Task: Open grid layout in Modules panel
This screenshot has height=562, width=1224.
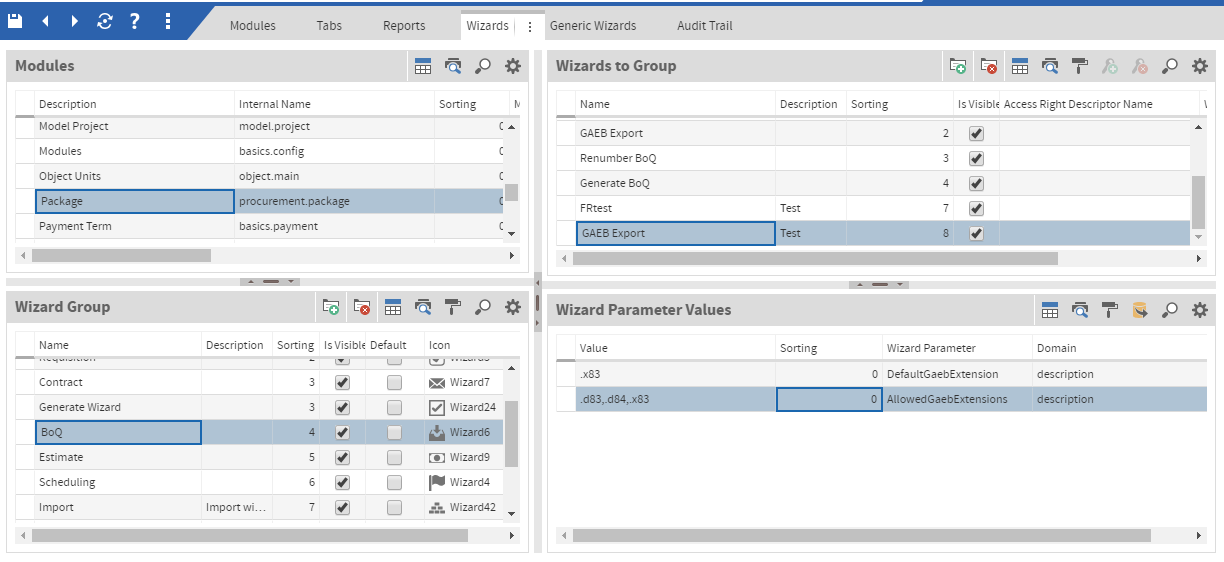Action: [x=423, y=66]
